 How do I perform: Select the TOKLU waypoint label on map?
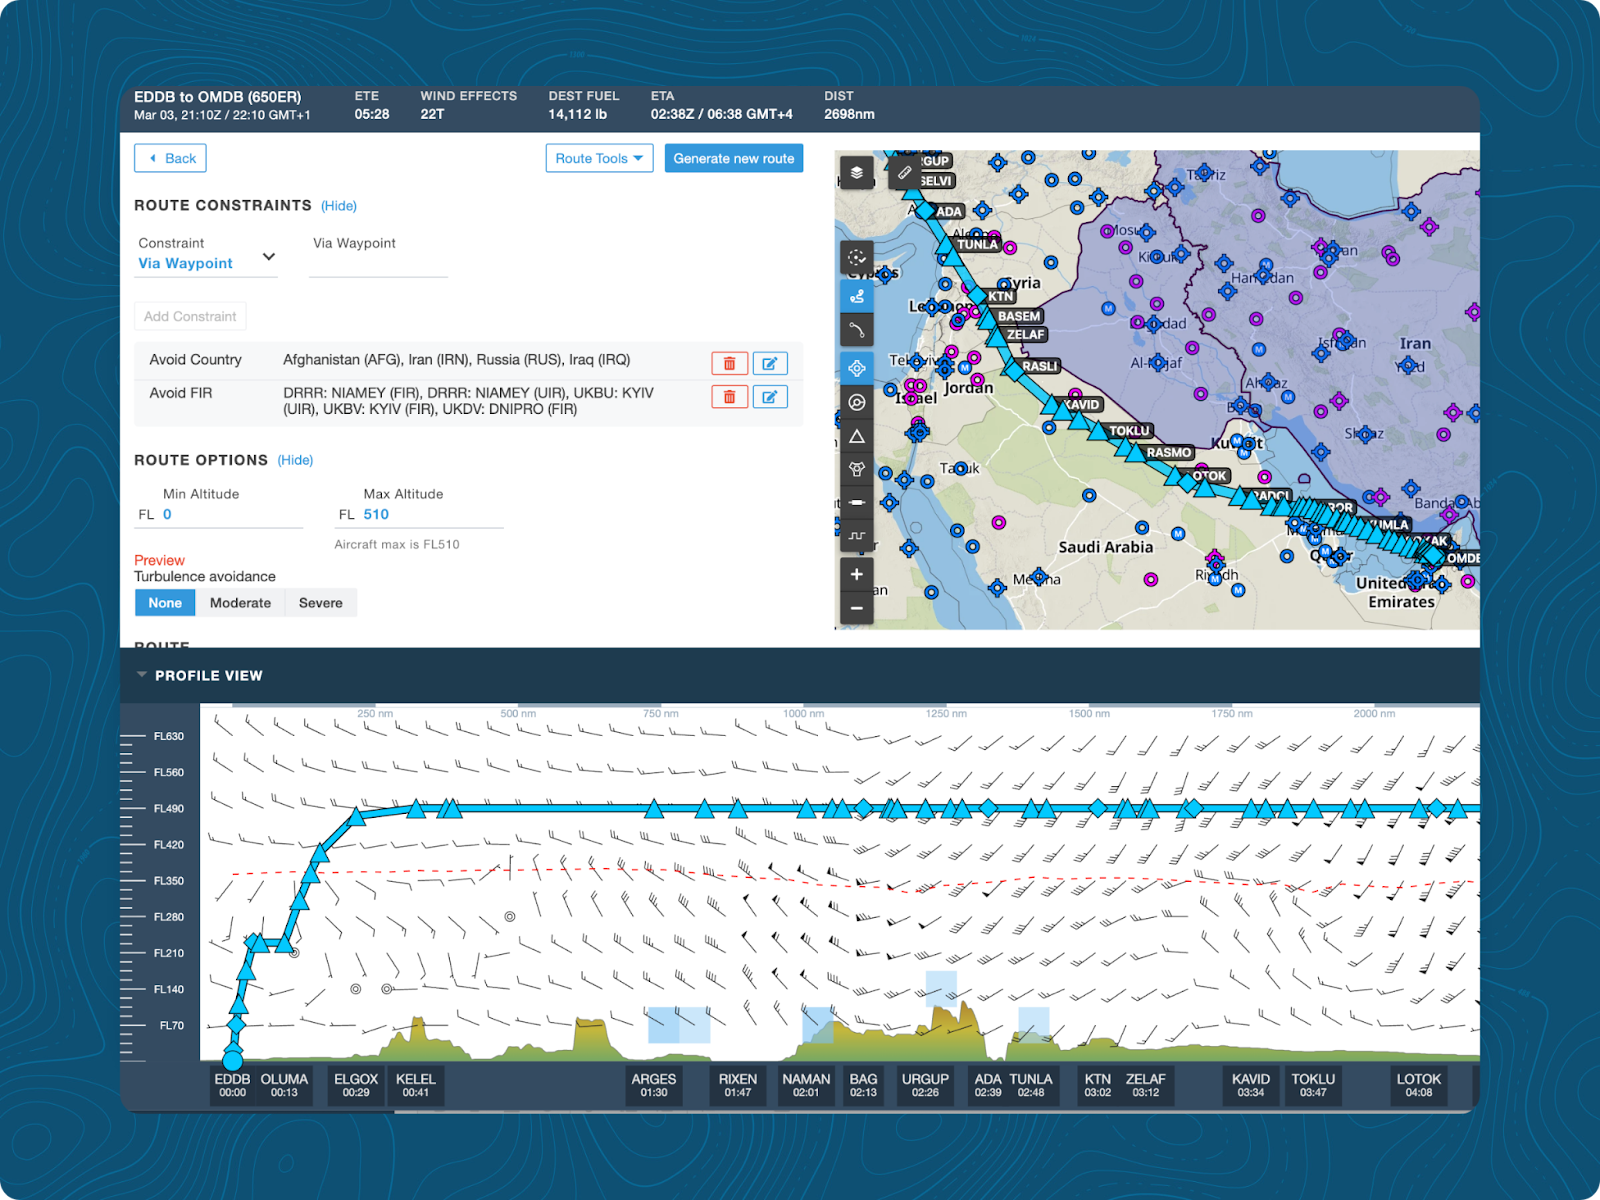1129,430
